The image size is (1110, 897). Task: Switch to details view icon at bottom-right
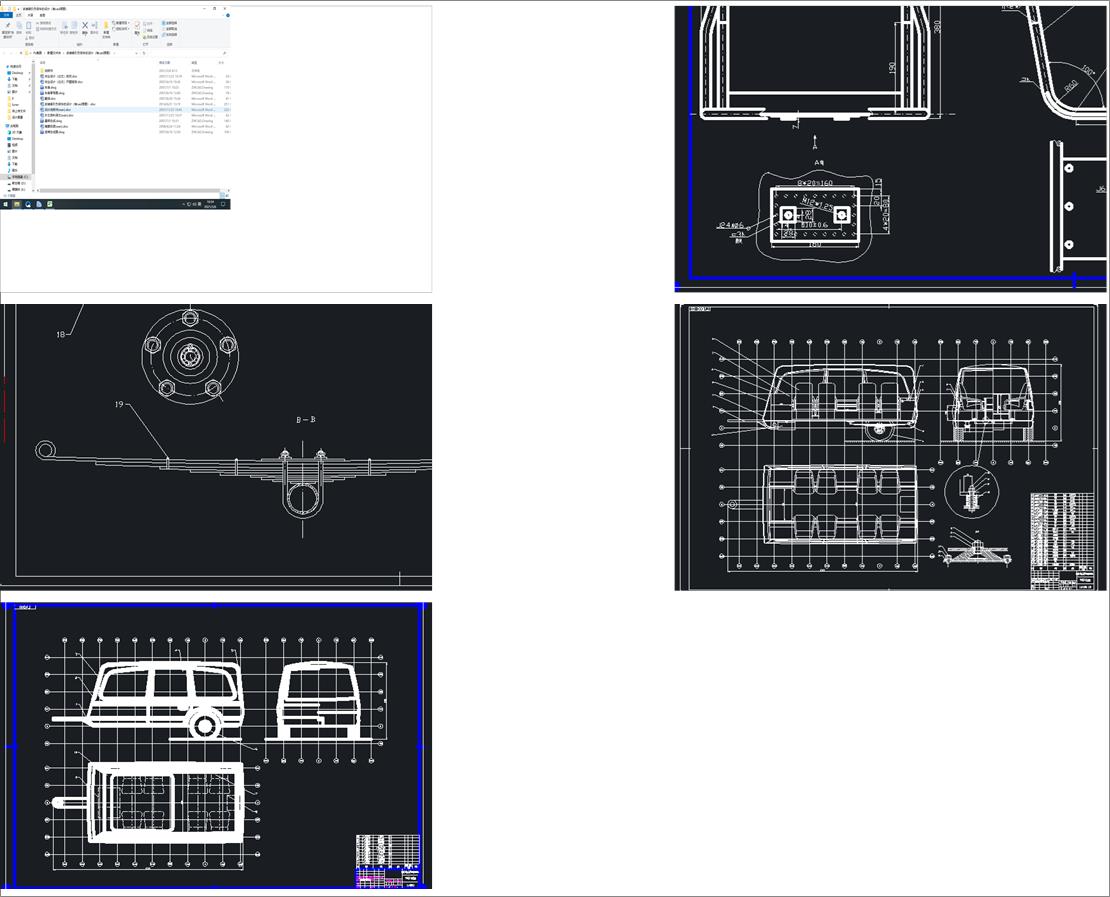click(x=222, y=195)
